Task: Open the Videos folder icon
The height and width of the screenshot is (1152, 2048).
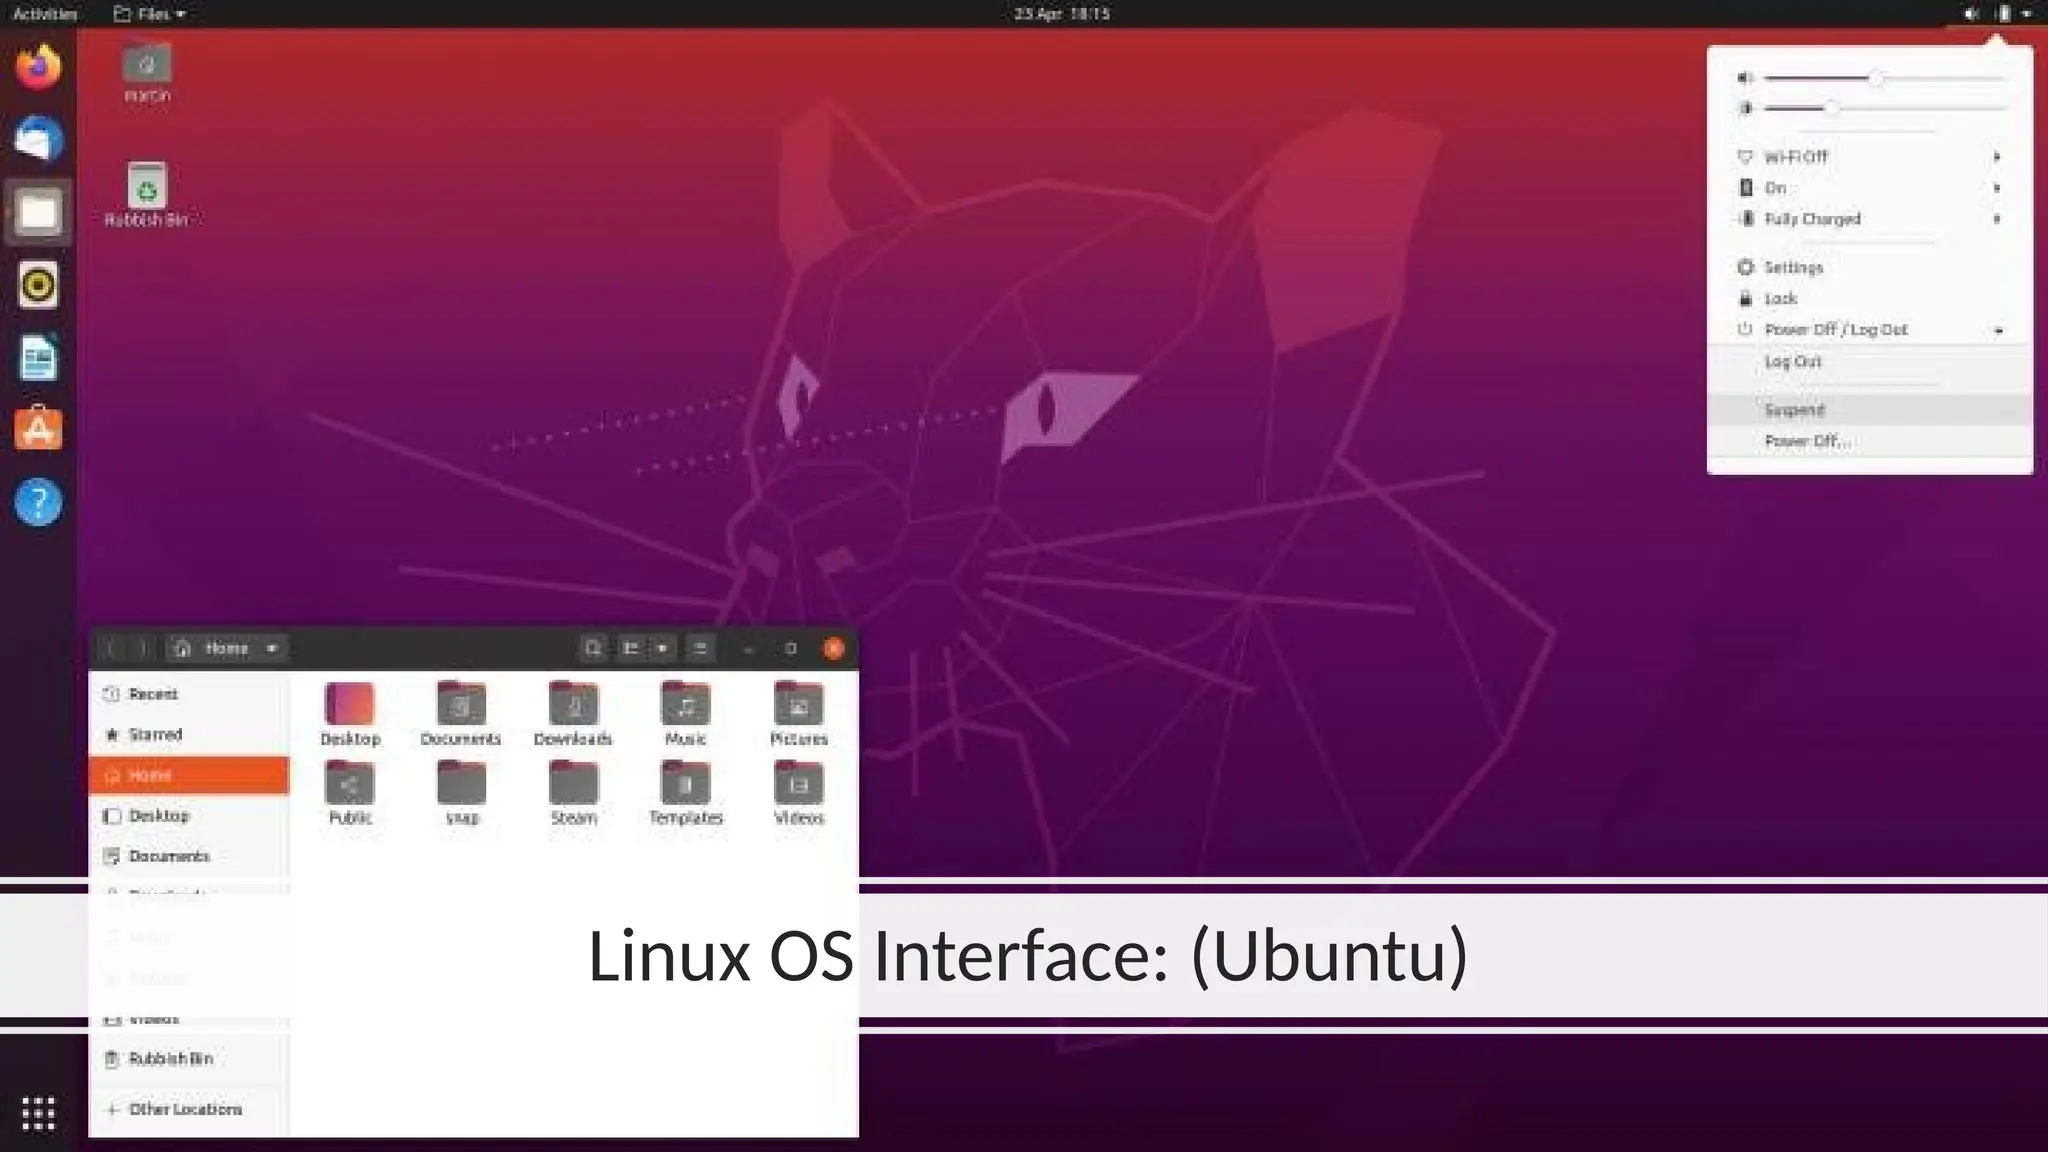Action: (798, 793)
